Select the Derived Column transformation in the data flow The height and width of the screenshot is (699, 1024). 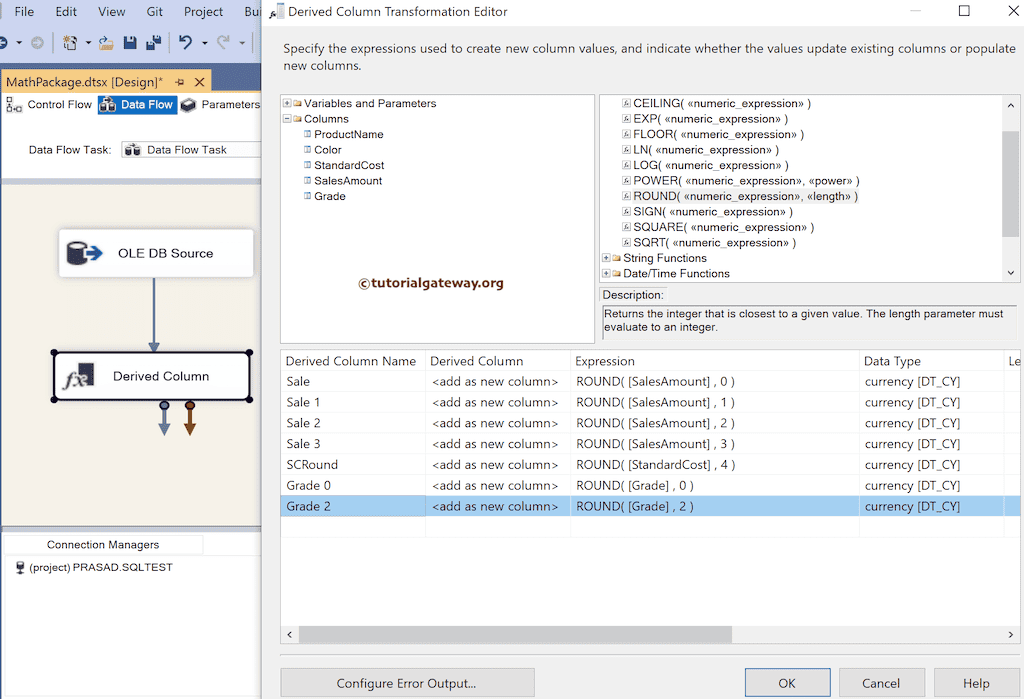[x=151, y=377]
